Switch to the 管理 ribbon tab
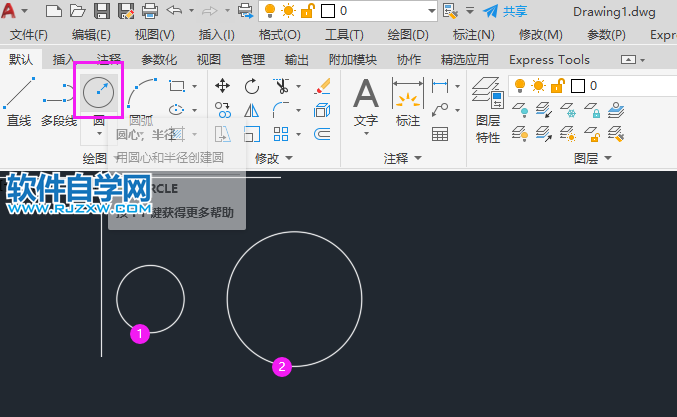 coord(253,60)
